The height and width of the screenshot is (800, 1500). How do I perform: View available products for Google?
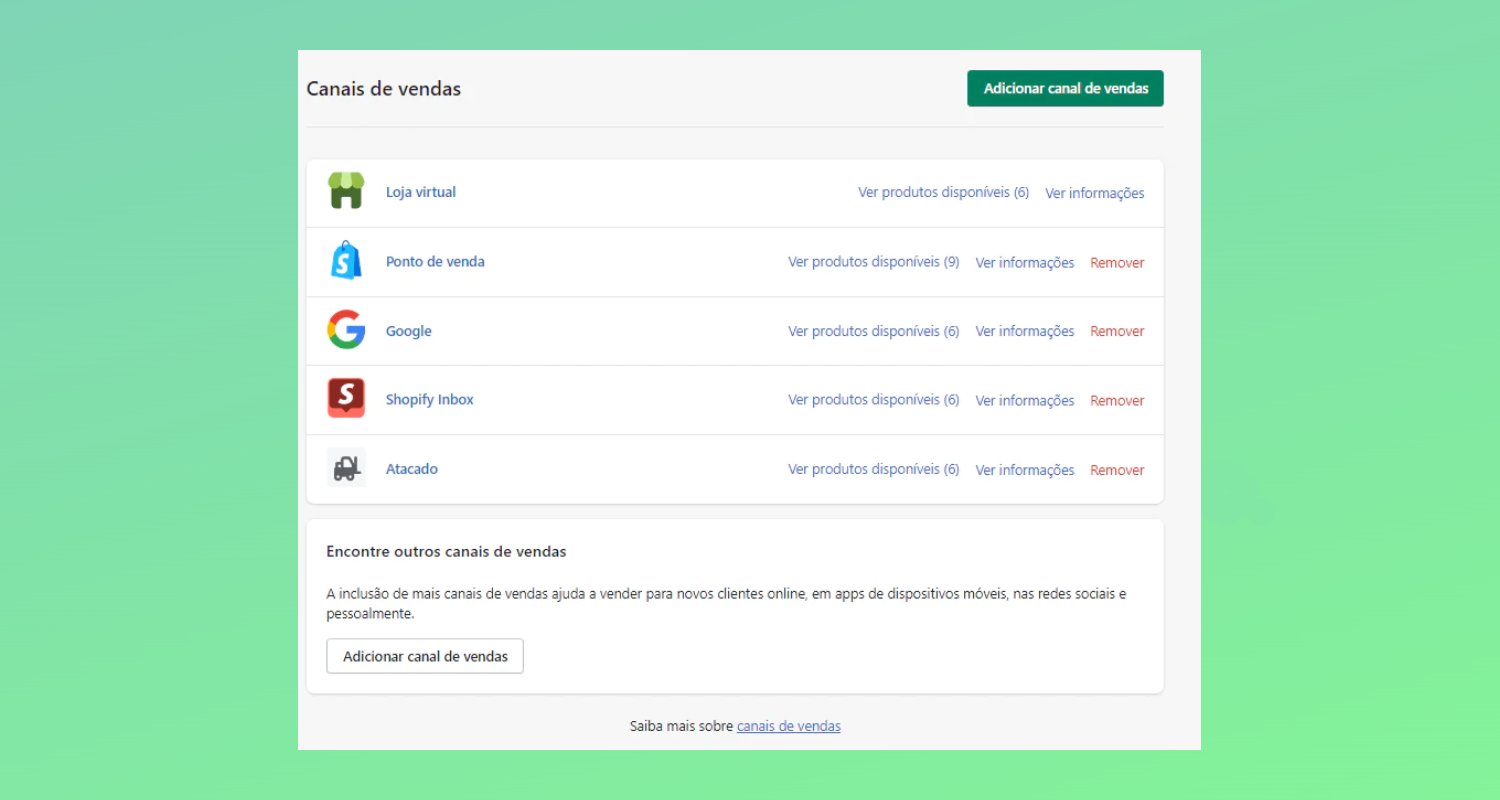coord(873,331)
